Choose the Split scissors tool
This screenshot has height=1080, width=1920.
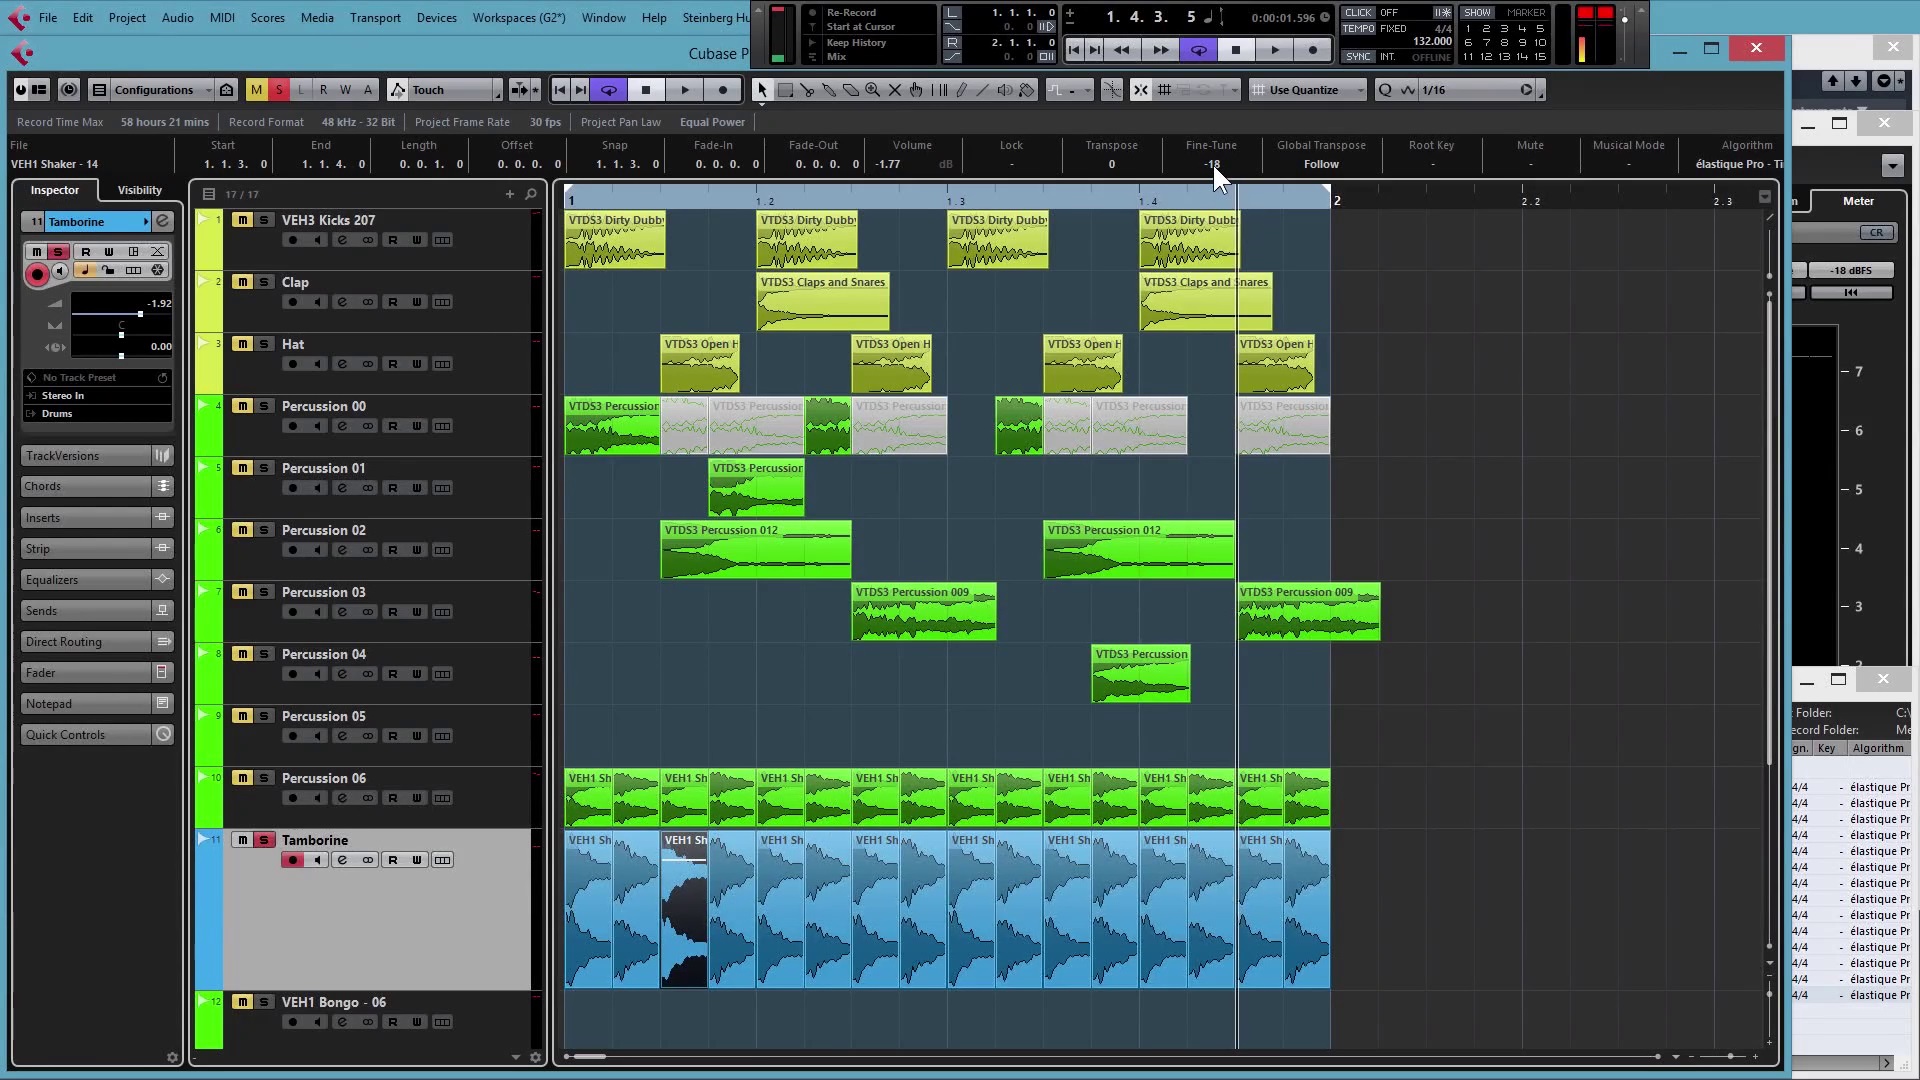pyautogui.click(x=807, y=90)
